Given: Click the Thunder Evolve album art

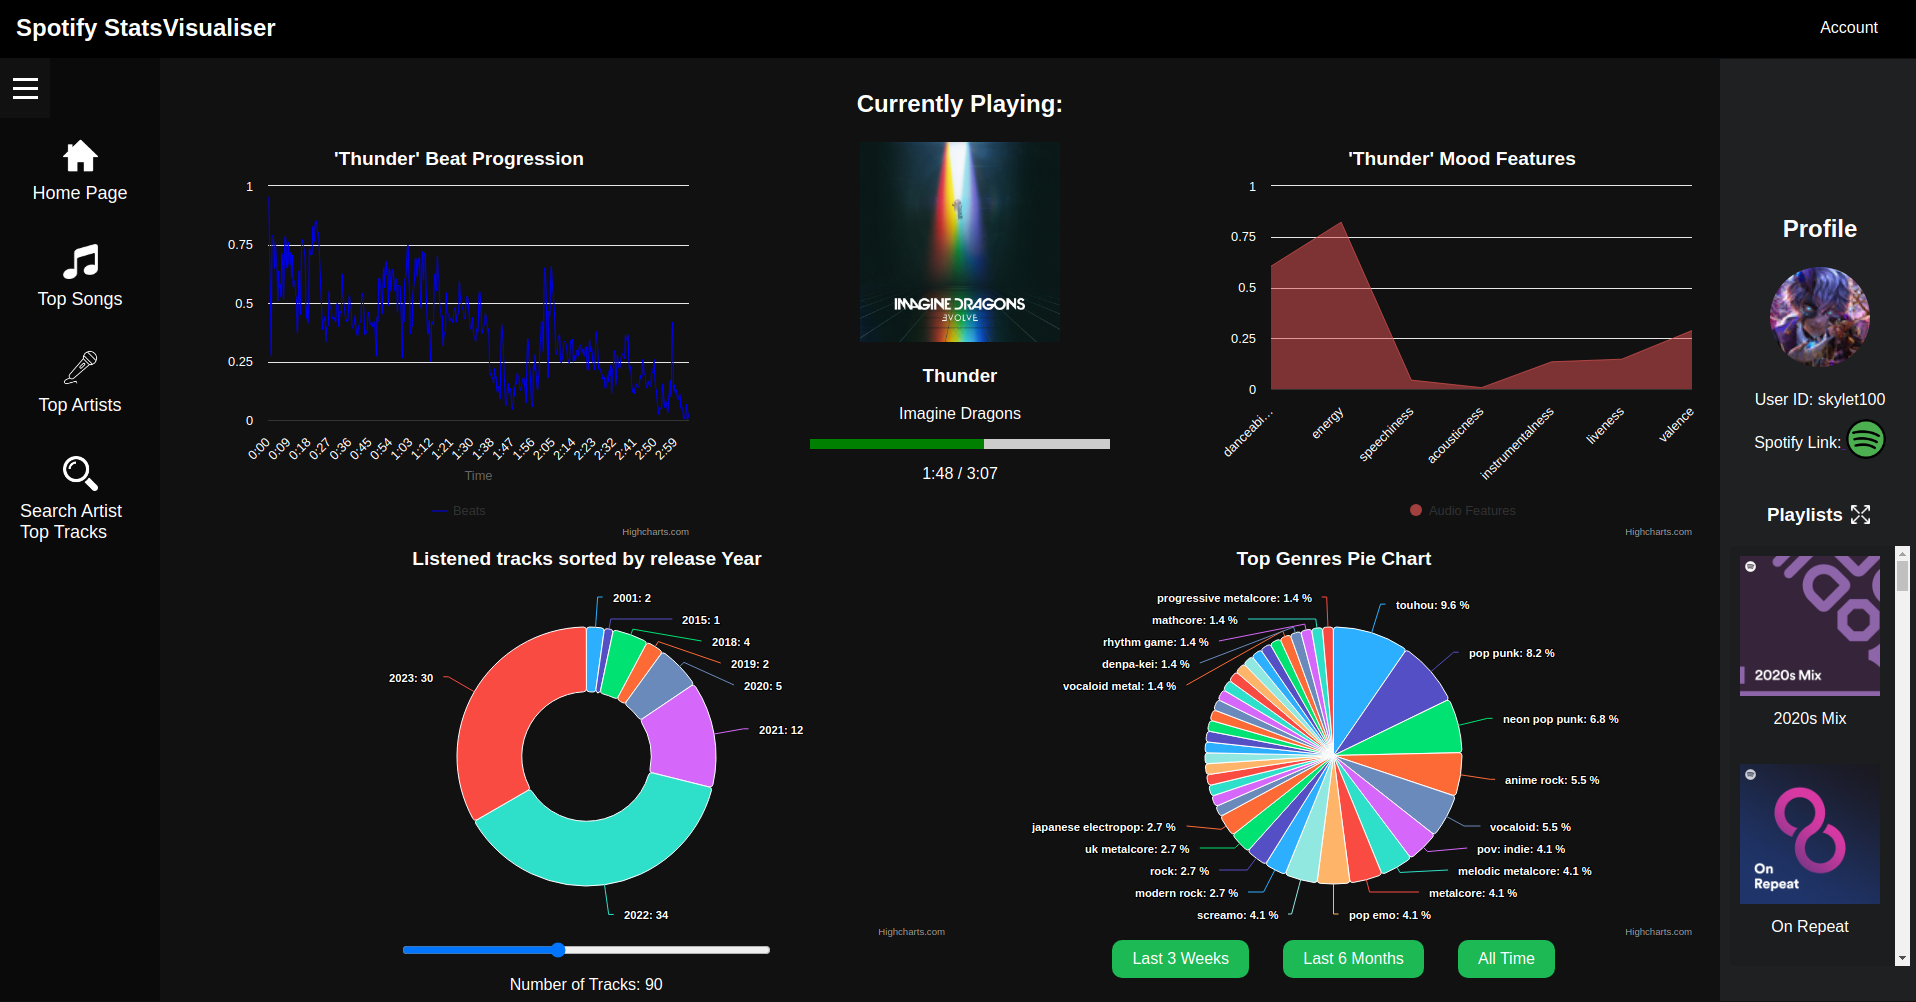Looking at the screenshot, I should pos(960,242).
